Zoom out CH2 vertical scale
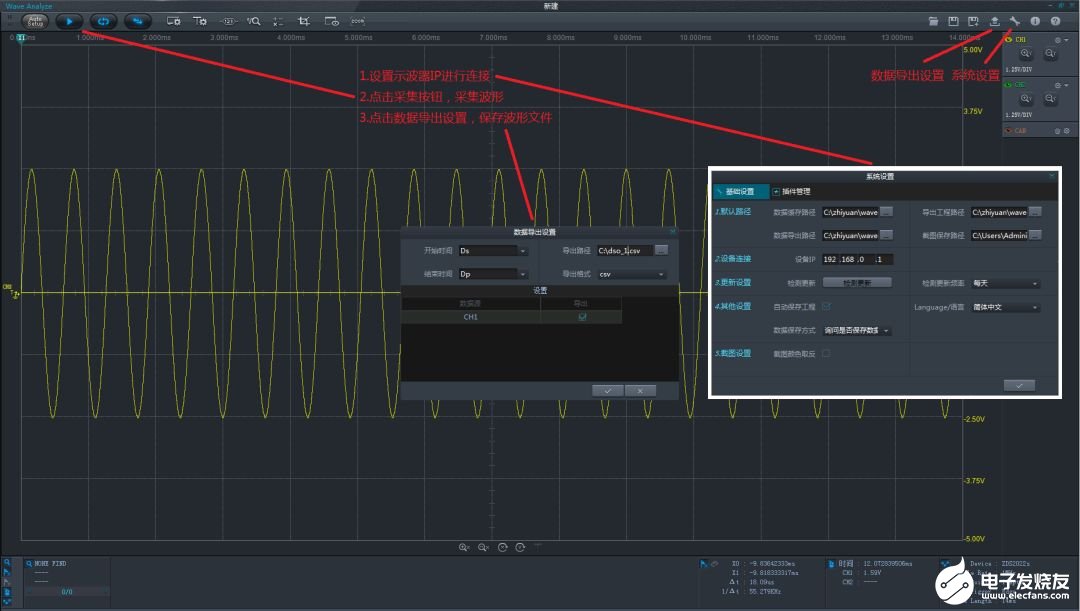The height and width of the screenshot is (611, 1080). coord(1050,99)
